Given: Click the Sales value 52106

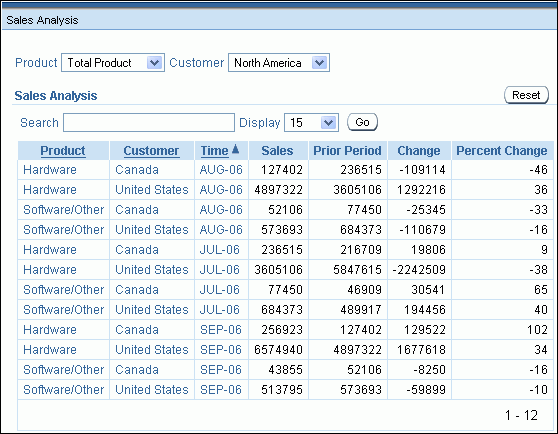Looking at the screenshot, I should (285, 210).
